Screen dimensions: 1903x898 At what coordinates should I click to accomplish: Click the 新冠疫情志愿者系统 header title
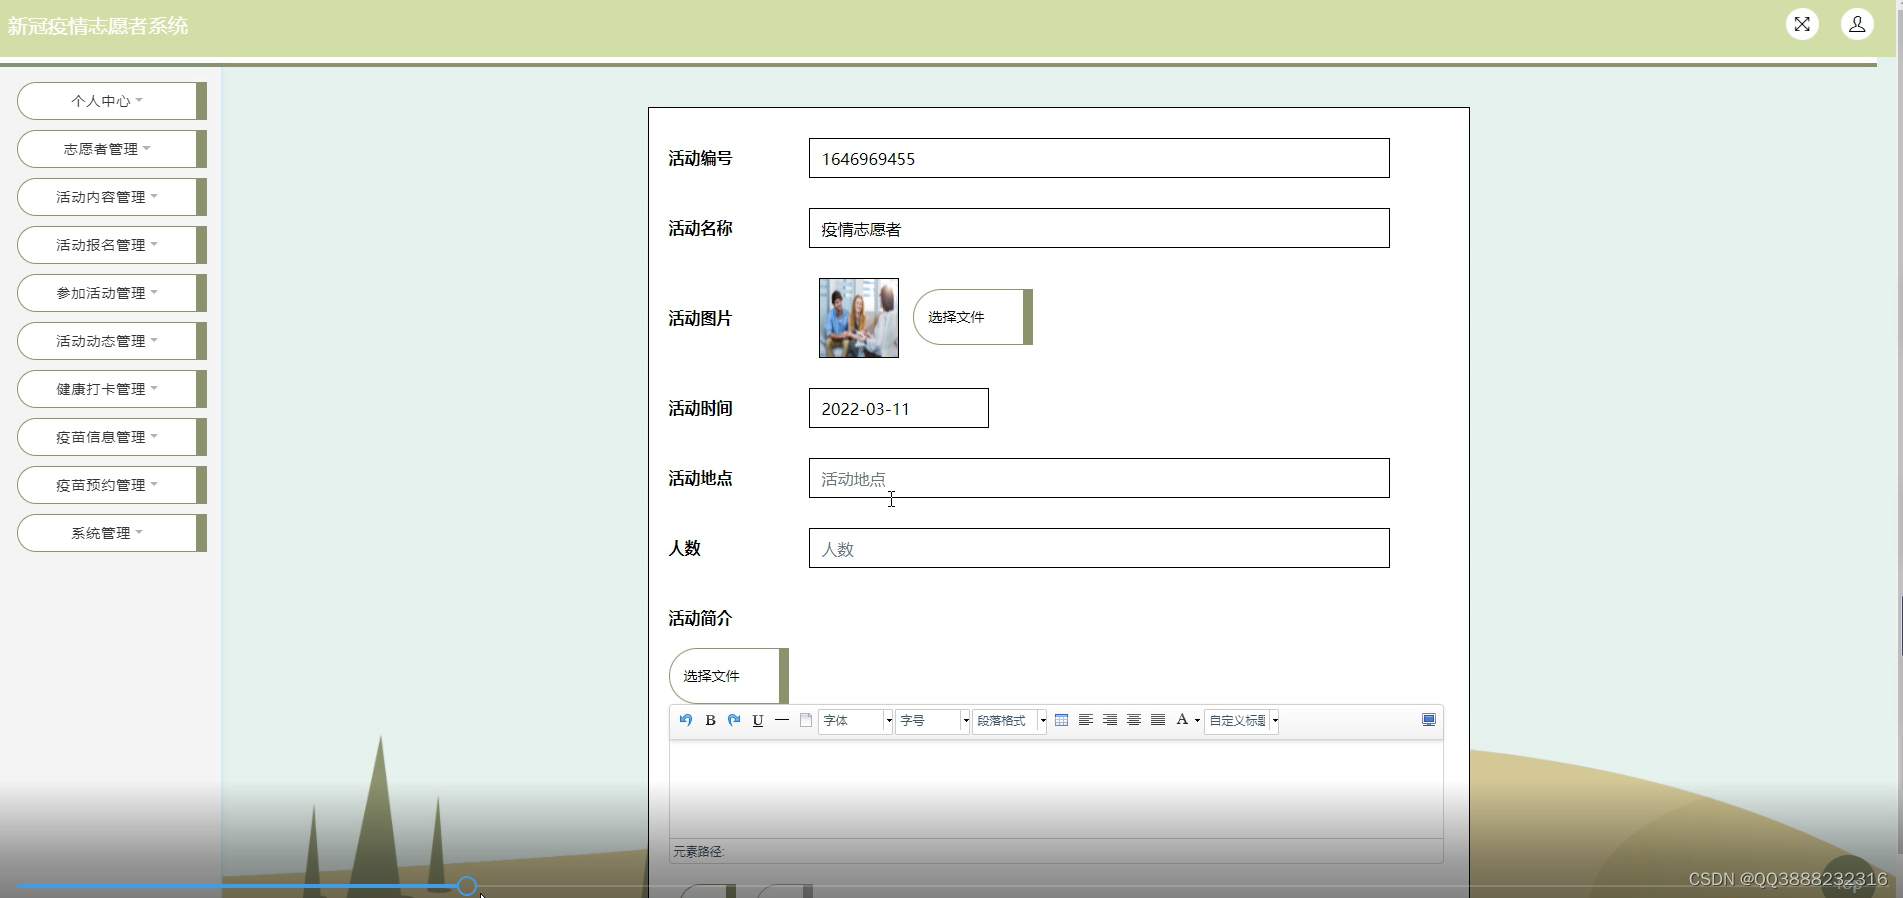click(x=98, y=26)
